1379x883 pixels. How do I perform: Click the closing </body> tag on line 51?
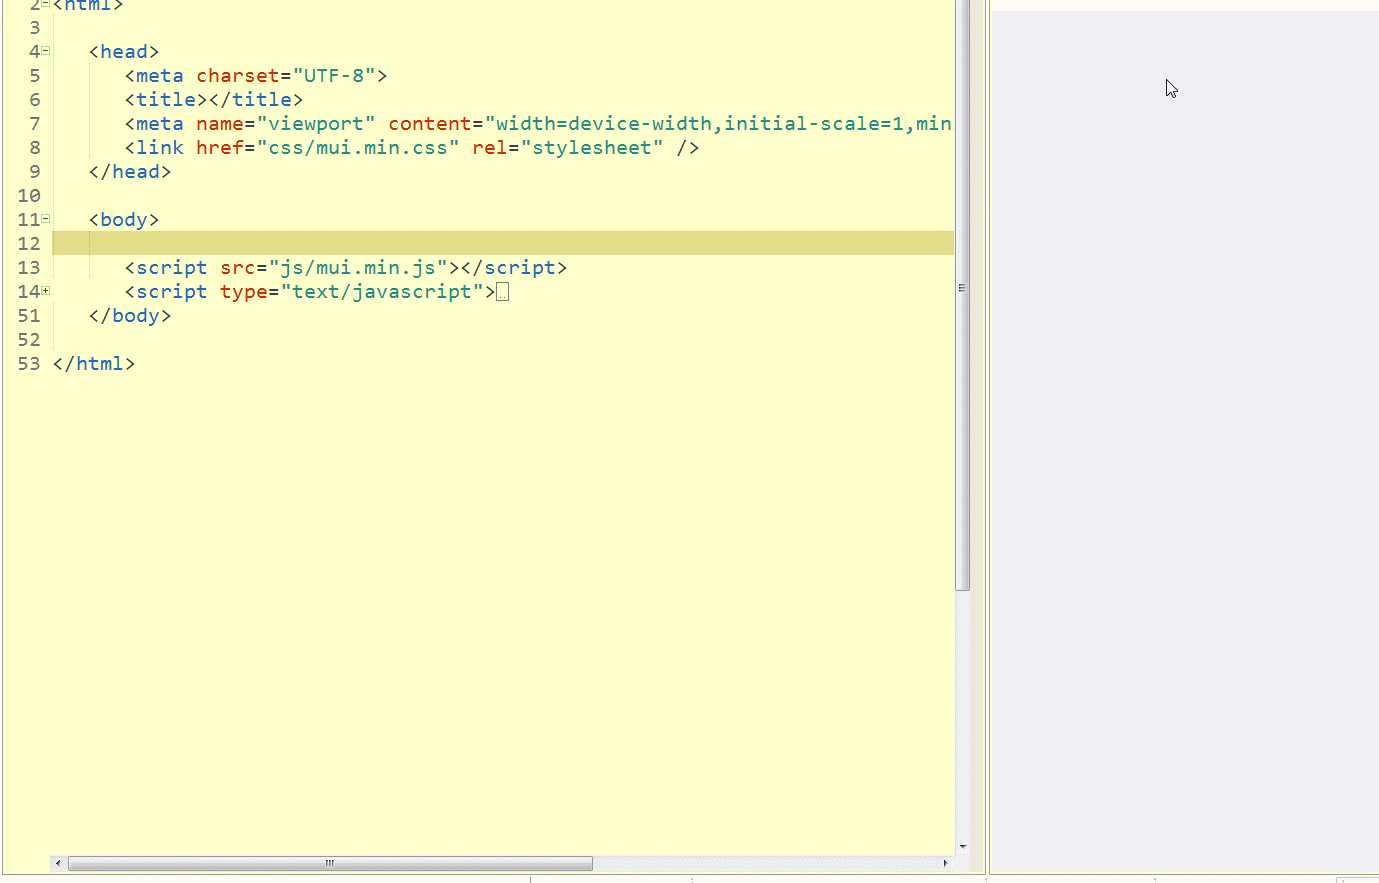(130, 316)
